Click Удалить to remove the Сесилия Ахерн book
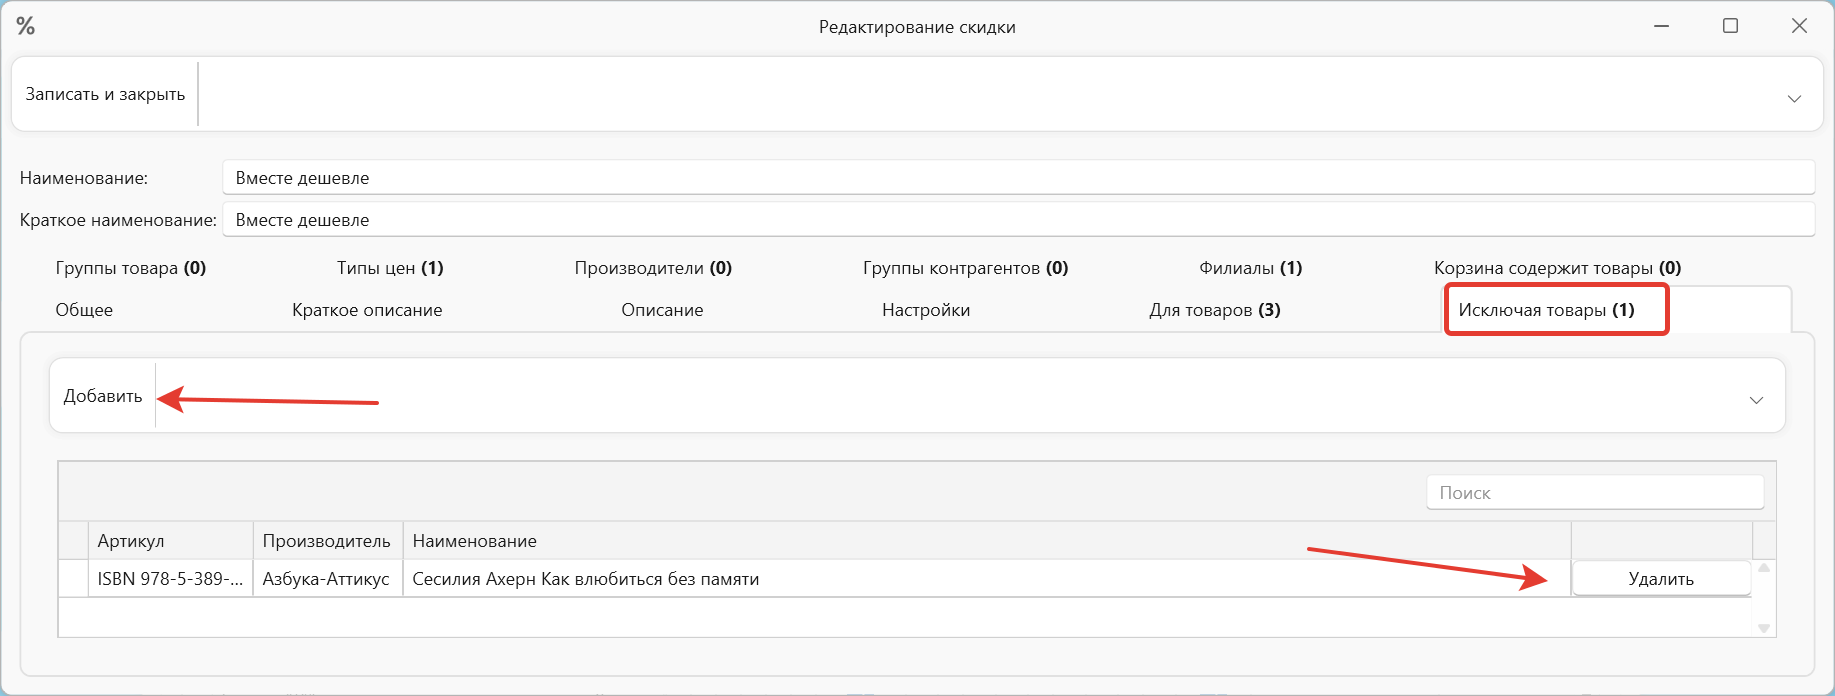The width and height of the screenshot is (1835, 696). tap(1661, 578)
